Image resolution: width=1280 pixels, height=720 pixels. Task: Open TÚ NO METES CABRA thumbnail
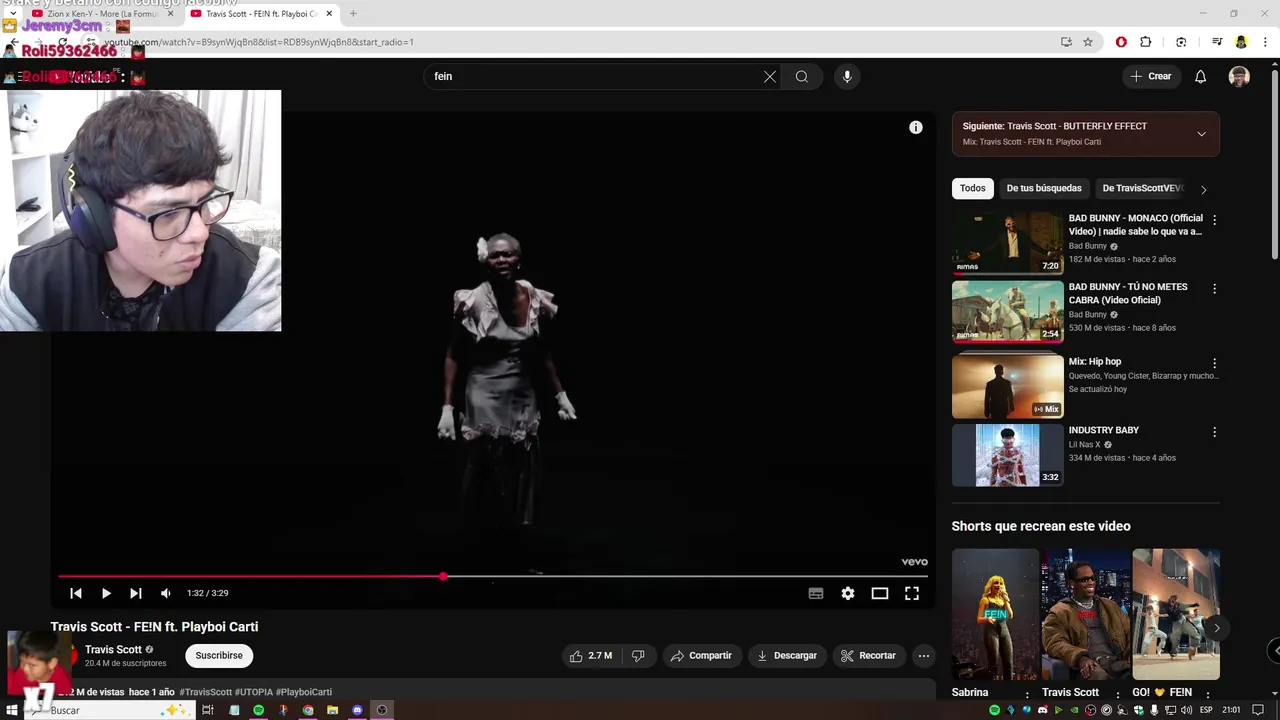[x=1007, y=312]
